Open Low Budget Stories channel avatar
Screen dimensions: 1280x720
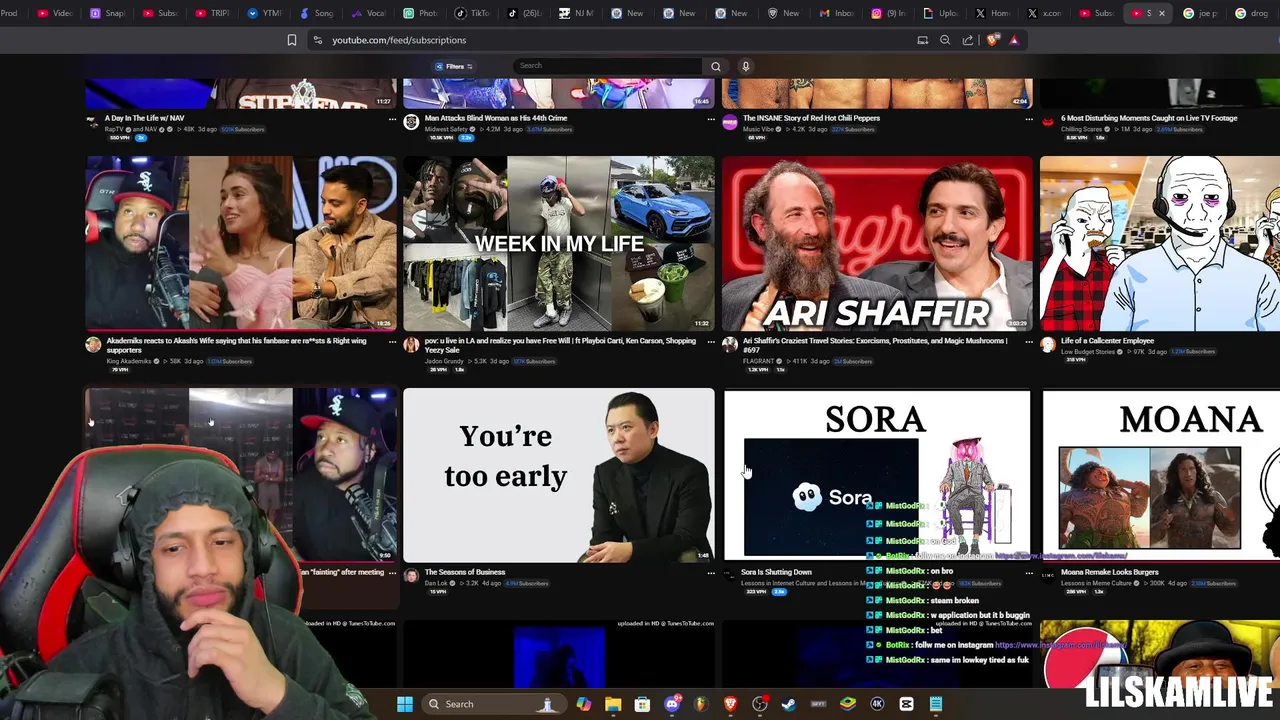[1048, 345]
